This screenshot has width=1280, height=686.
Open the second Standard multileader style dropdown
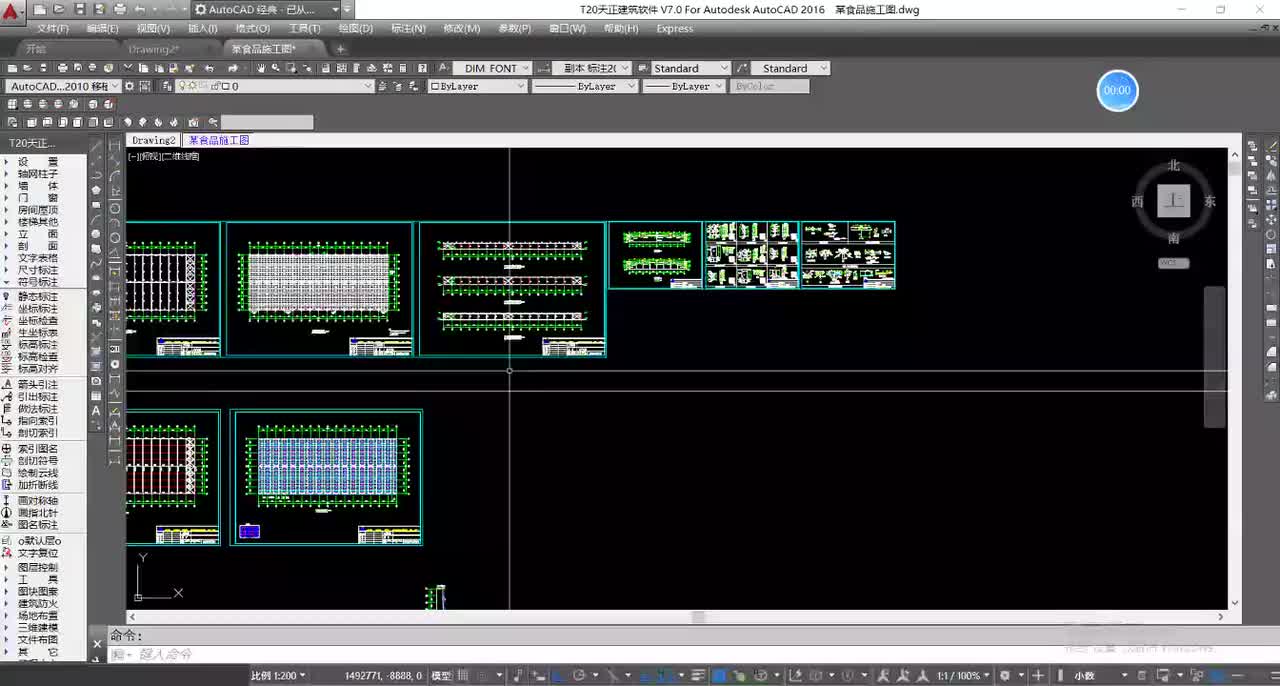pyautogui.click(x=790, y=68)
